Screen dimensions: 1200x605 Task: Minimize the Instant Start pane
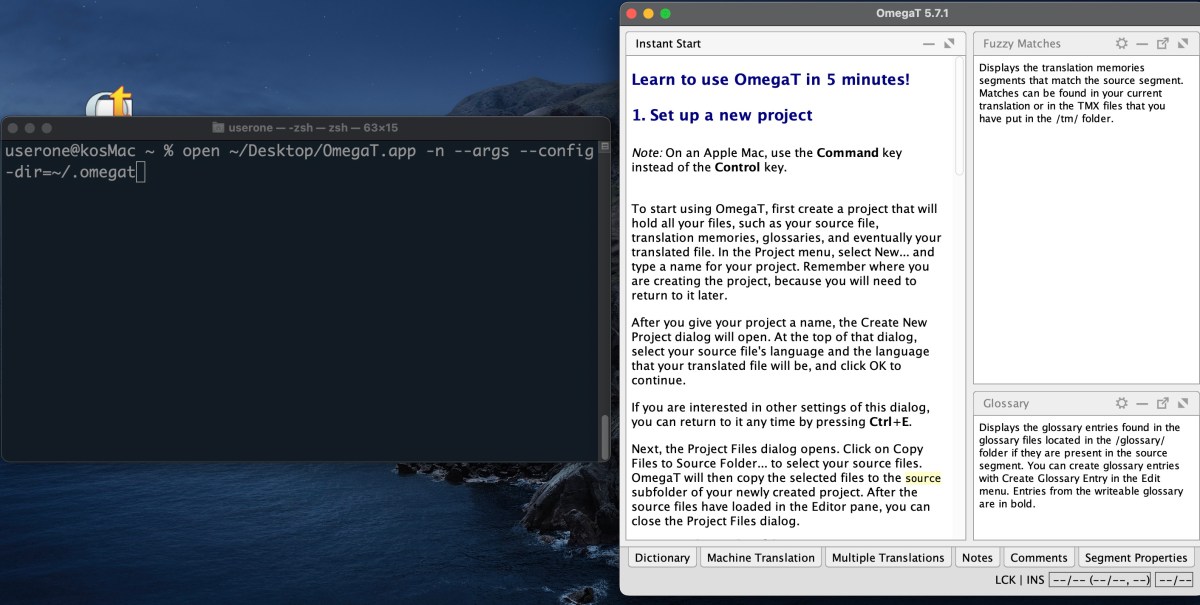(929, 44)
